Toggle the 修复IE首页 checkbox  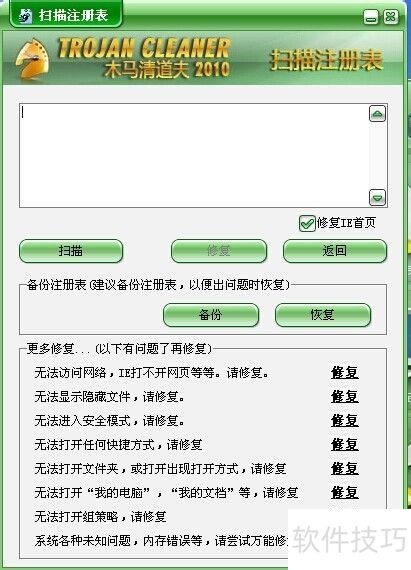pos(307,223)
